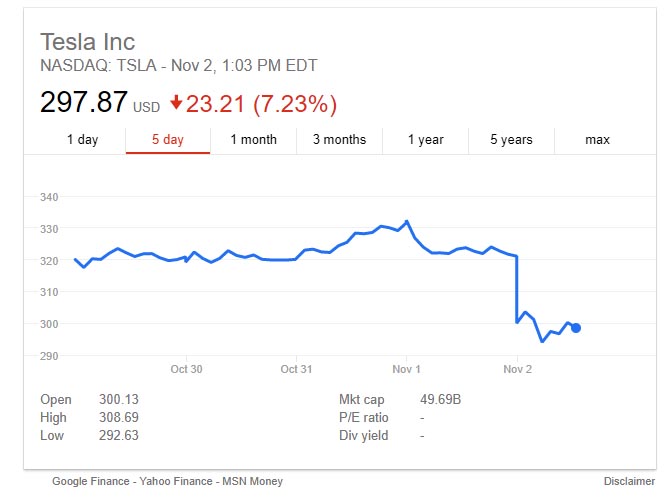Viewport: 671px width, 500px height.
Task: Click the Tesla Inc heading
Action: point(87,42)
